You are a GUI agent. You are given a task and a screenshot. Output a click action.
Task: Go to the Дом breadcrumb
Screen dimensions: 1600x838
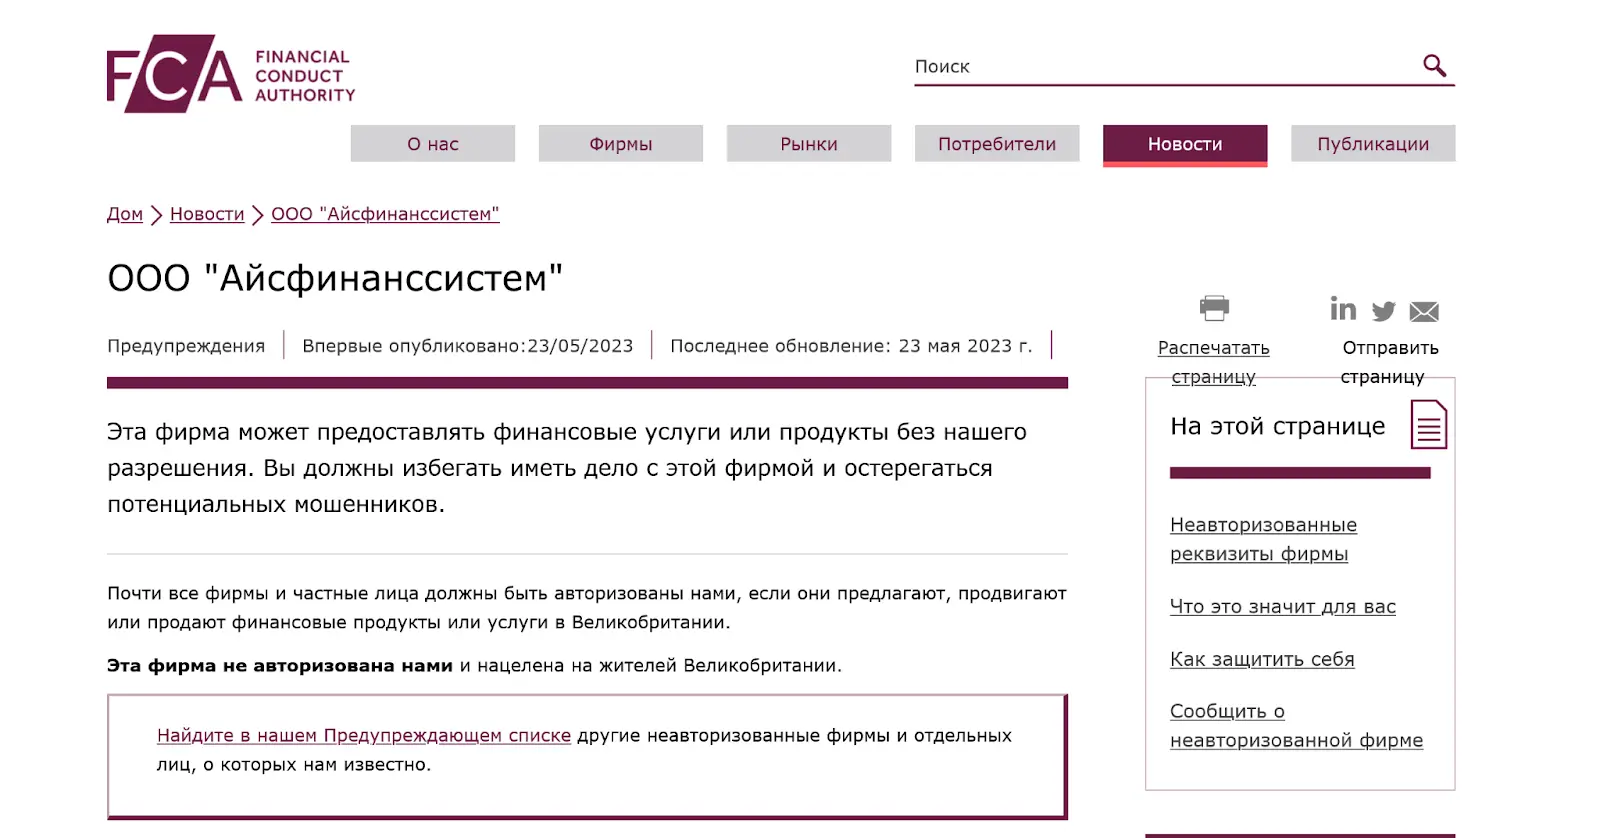click(125, 214)
